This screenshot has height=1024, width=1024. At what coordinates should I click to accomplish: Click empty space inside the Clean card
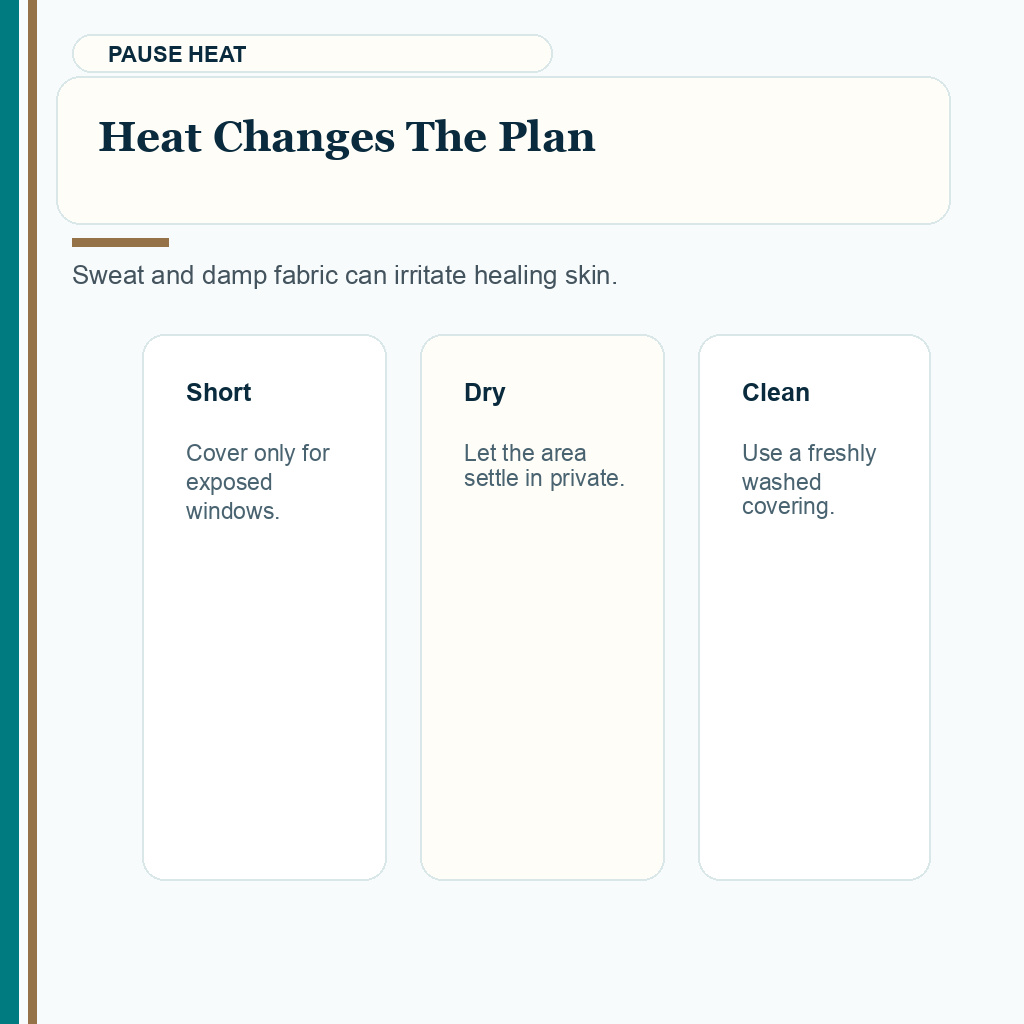[814, 699]
